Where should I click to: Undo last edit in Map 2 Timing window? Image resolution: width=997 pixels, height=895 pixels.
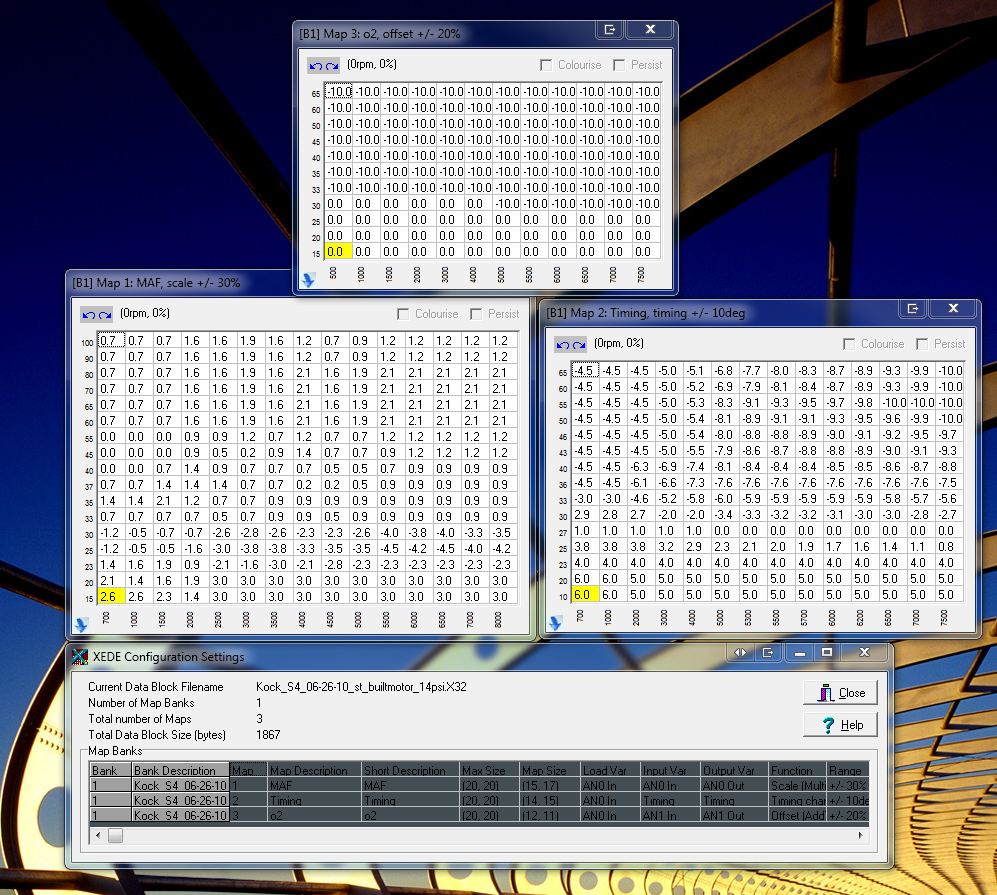point(563,345)
